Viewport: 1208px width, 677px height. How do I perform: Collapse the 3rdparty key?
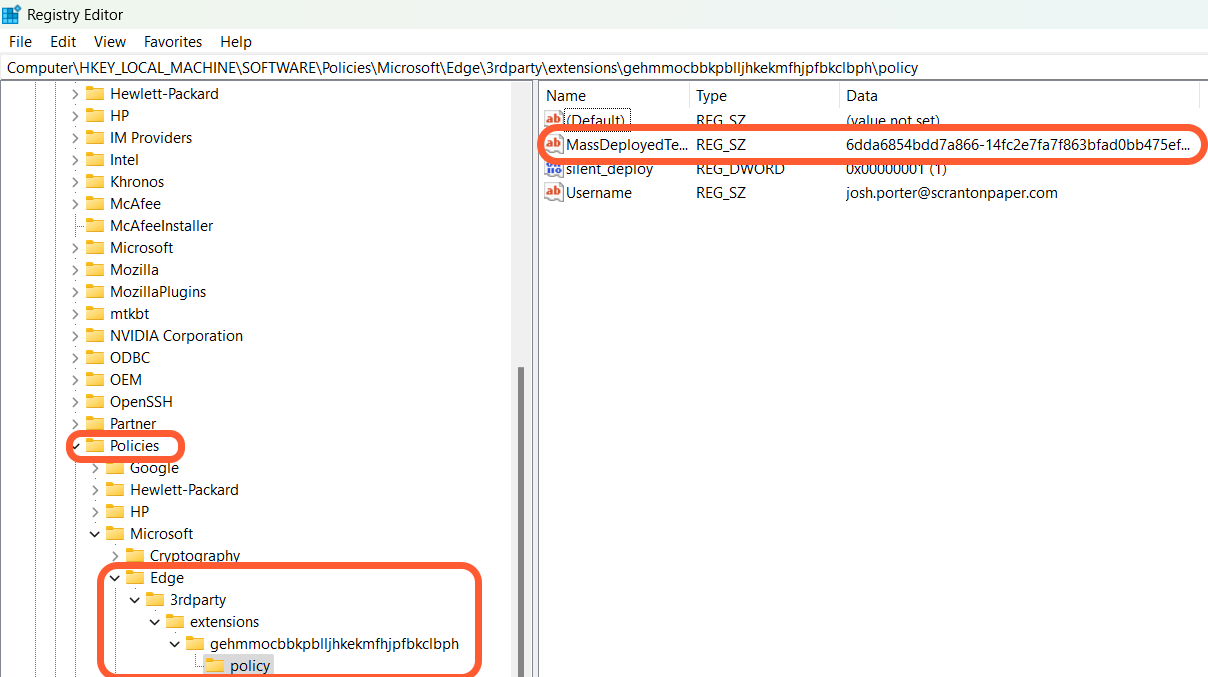tap(135, 600)
